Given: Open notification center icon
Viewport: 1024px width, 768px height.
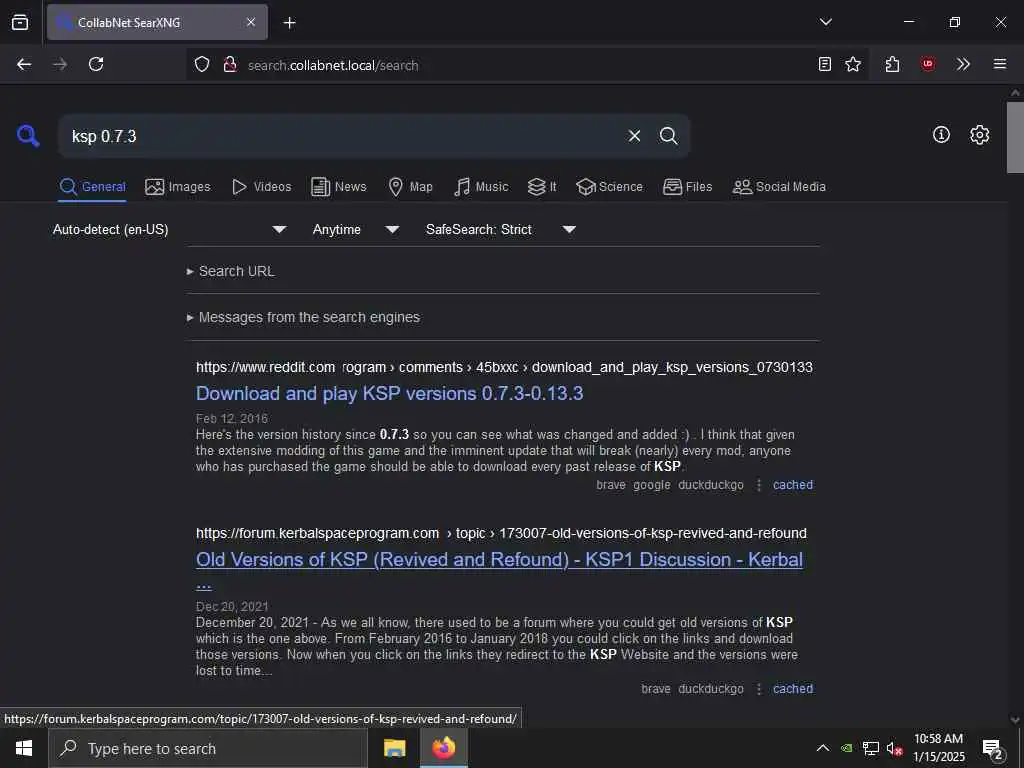Looking at the screenshot, I should [x=993, y=750].
